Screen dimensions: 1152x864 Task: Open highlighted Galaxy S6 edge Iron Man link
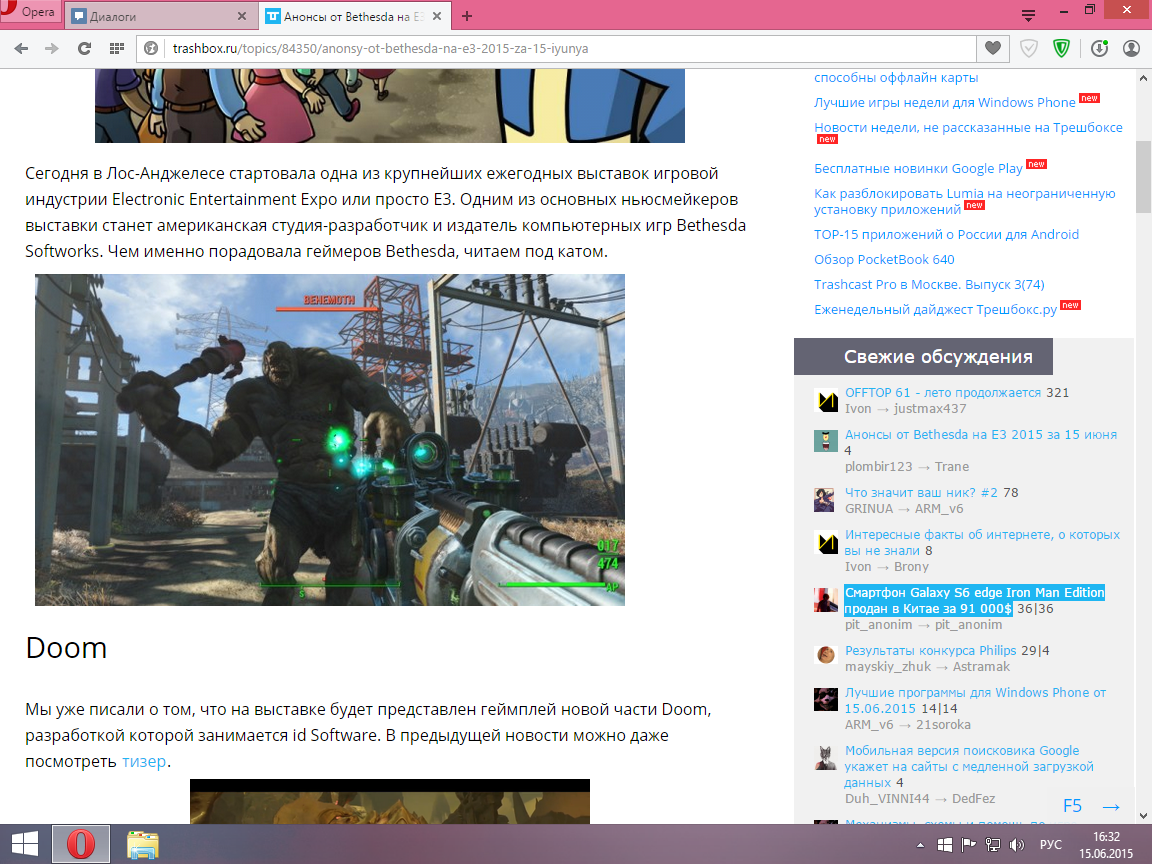click(974, 600)
